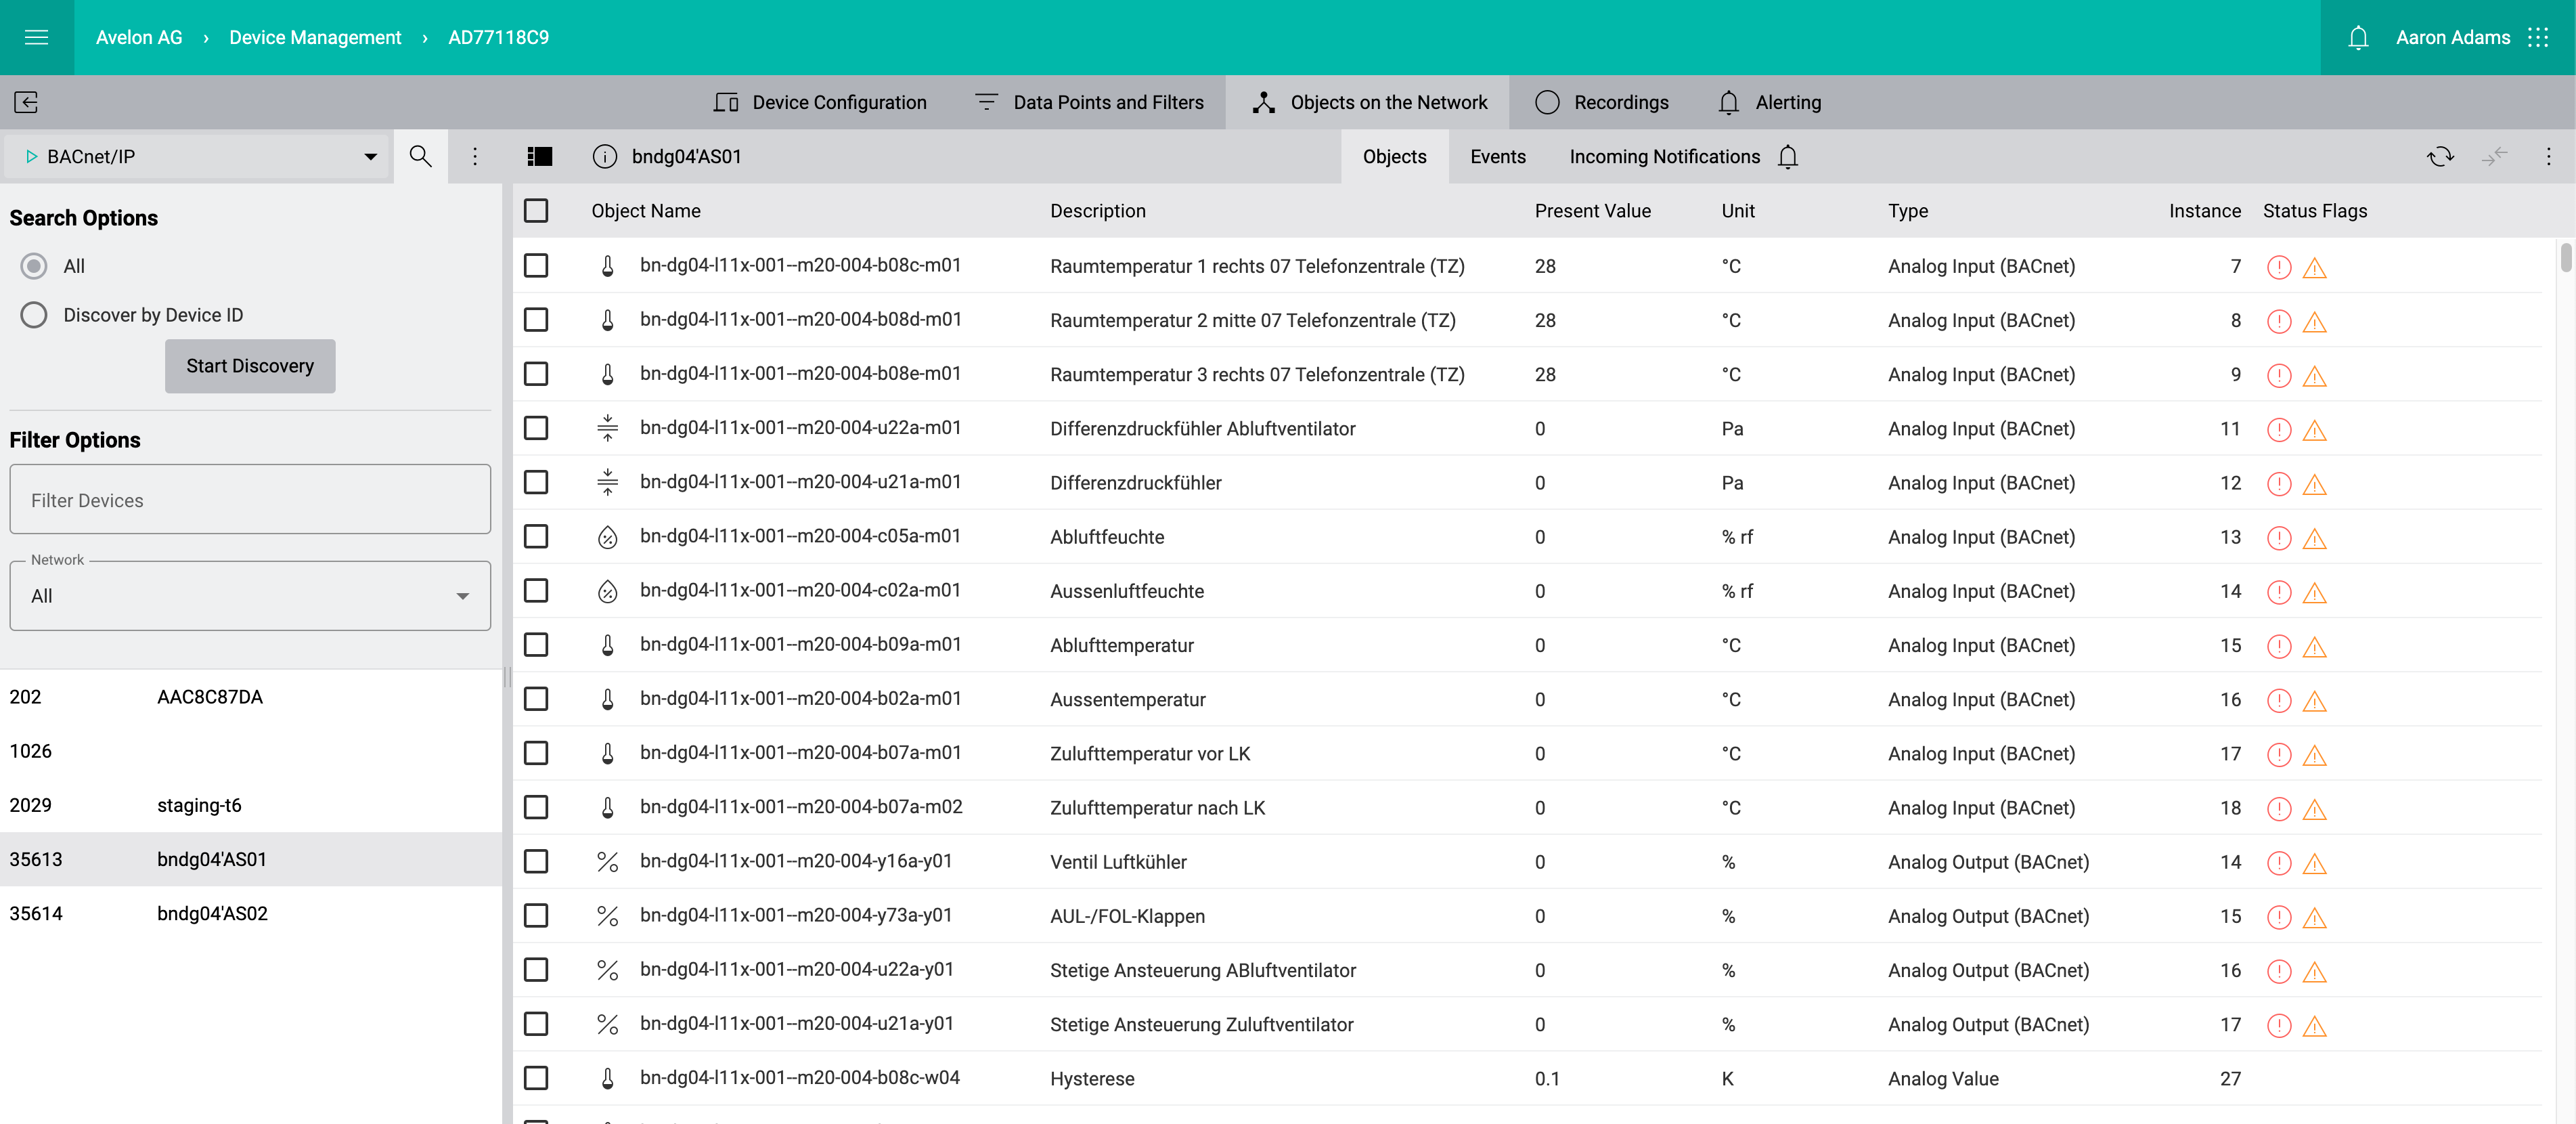Click pressure icon for u21a-m01 row
This screenshot has width=2576, height=1124.
[x=607, y=482]
